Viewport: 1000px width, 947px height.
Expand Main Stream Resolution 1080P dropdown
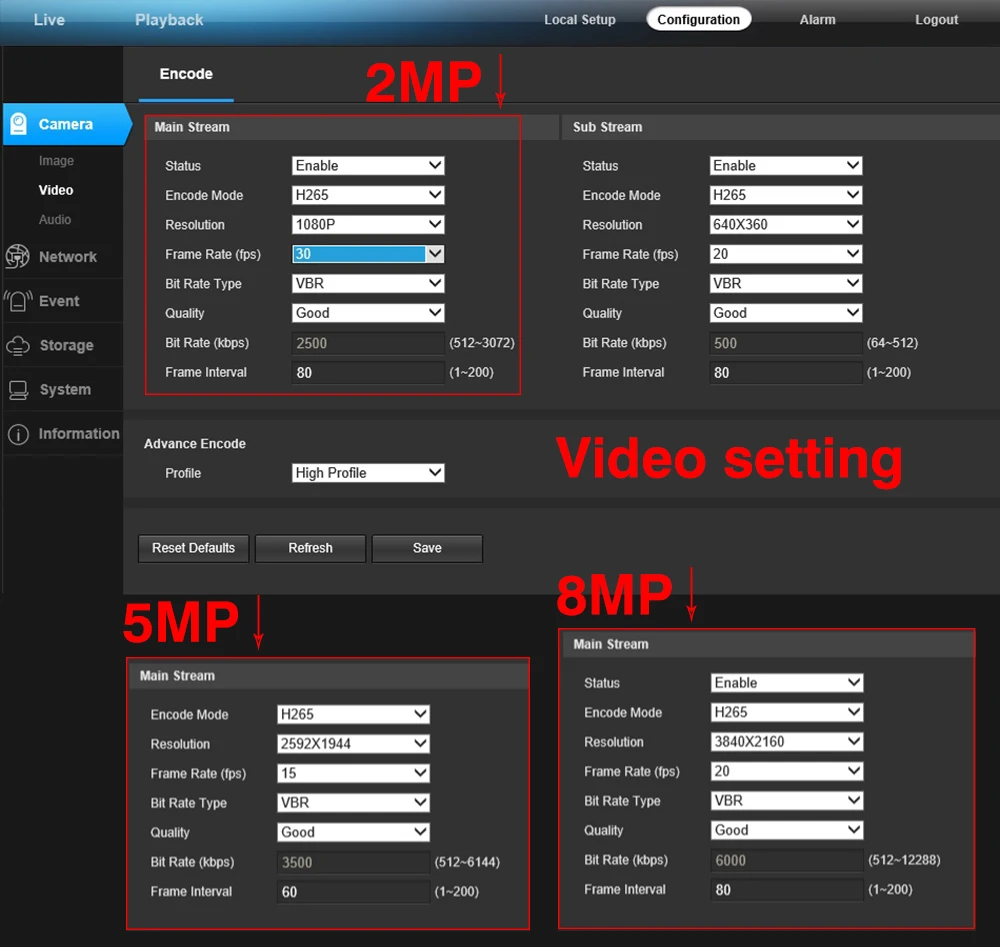pos(368,224)
